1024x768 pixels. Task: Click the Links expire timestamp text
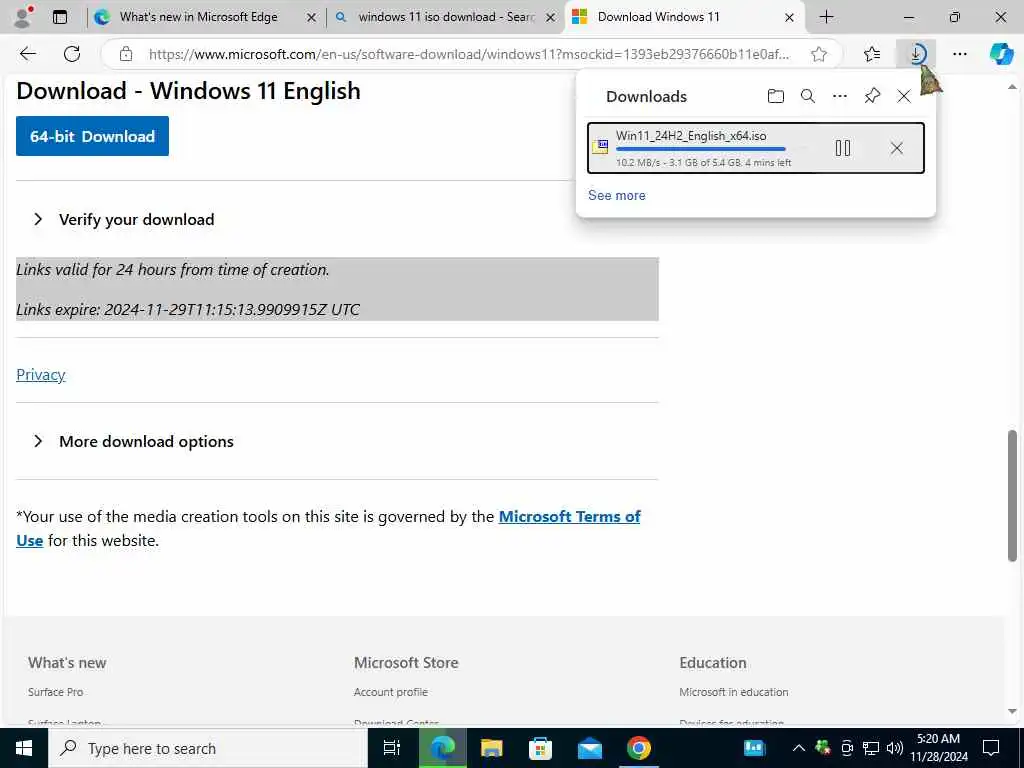tap(188, 310)
